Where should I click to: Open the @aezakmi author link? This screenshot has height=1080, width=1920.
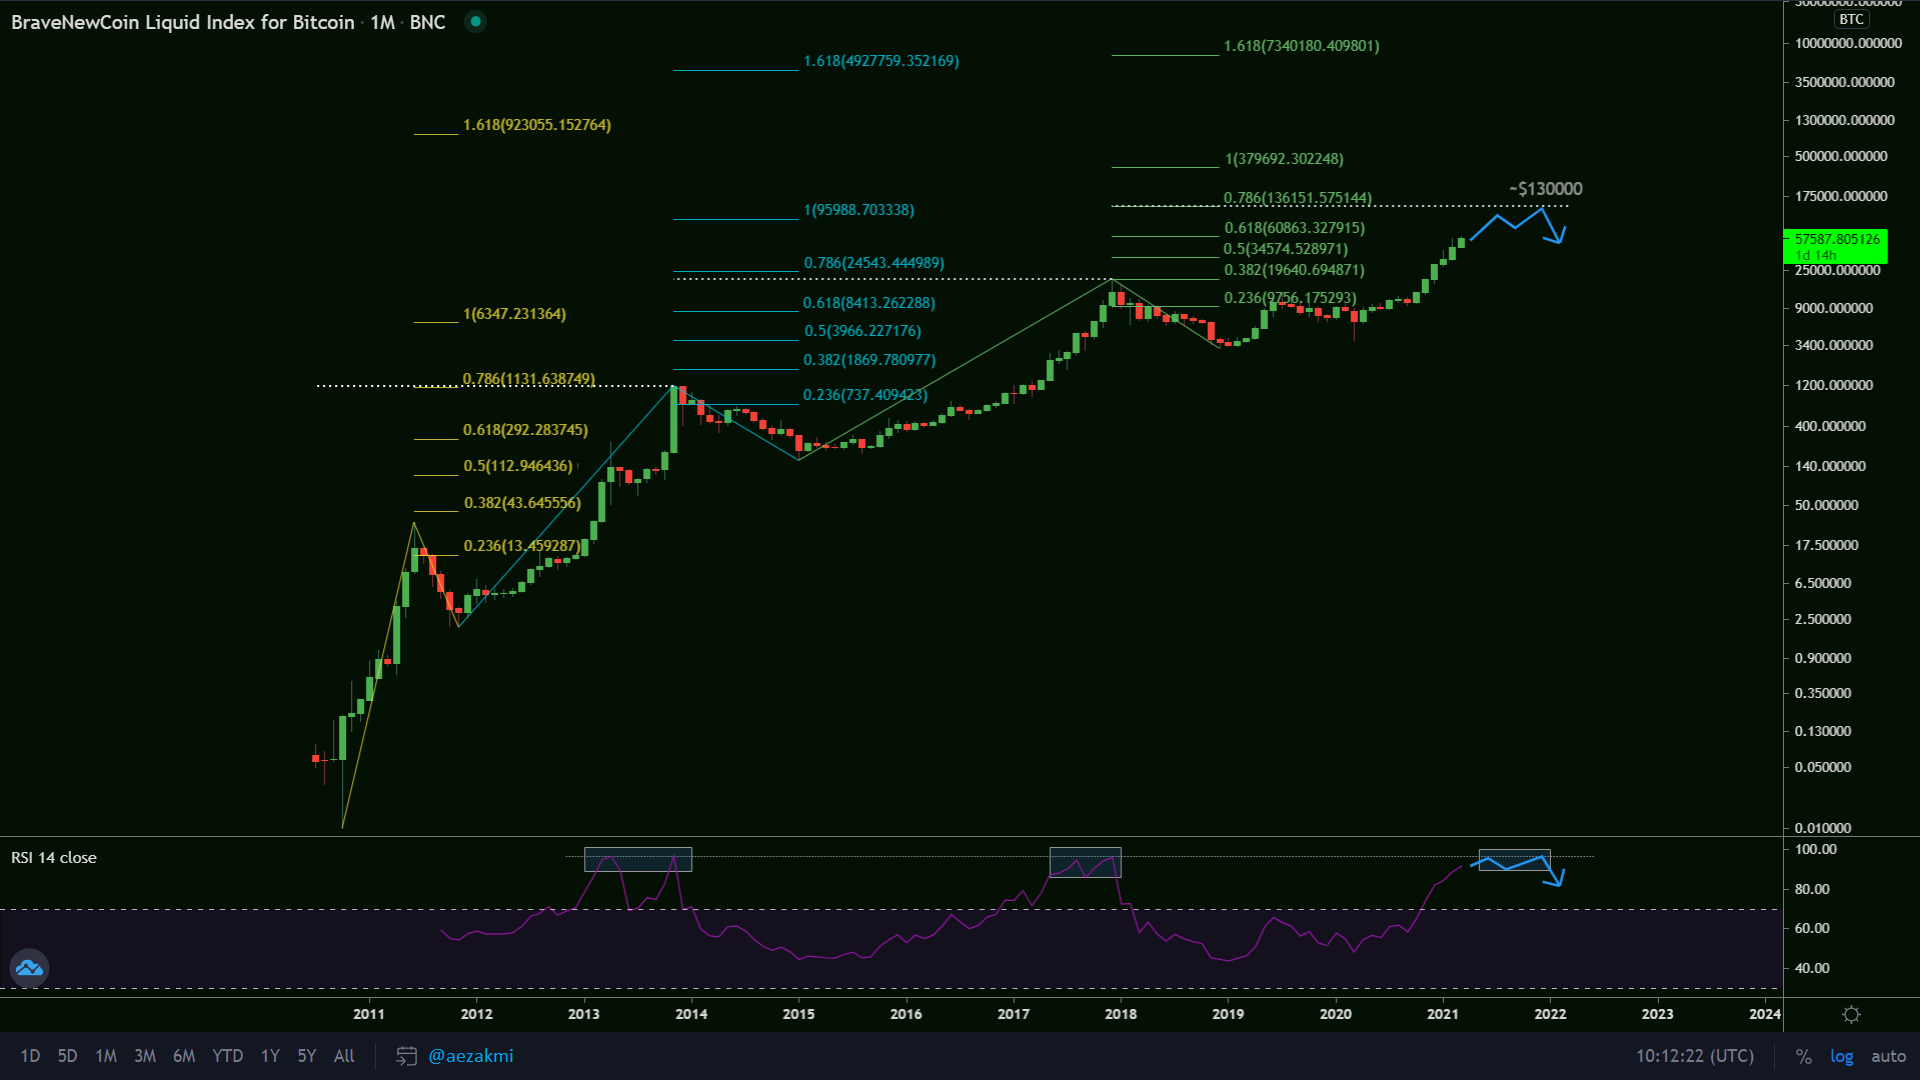click(x=470, y=1056)
